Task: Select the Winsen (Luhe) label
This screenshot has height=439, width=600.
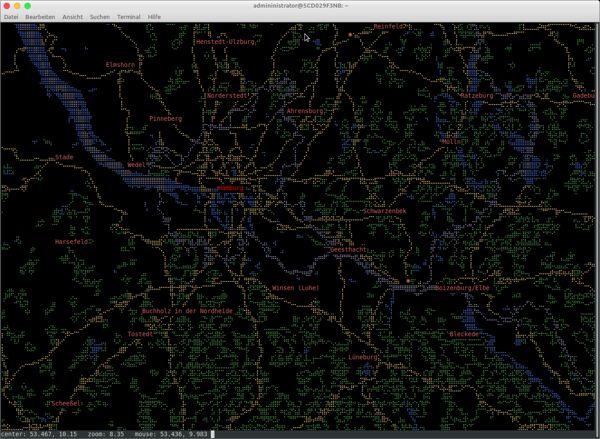Action: 295,288
